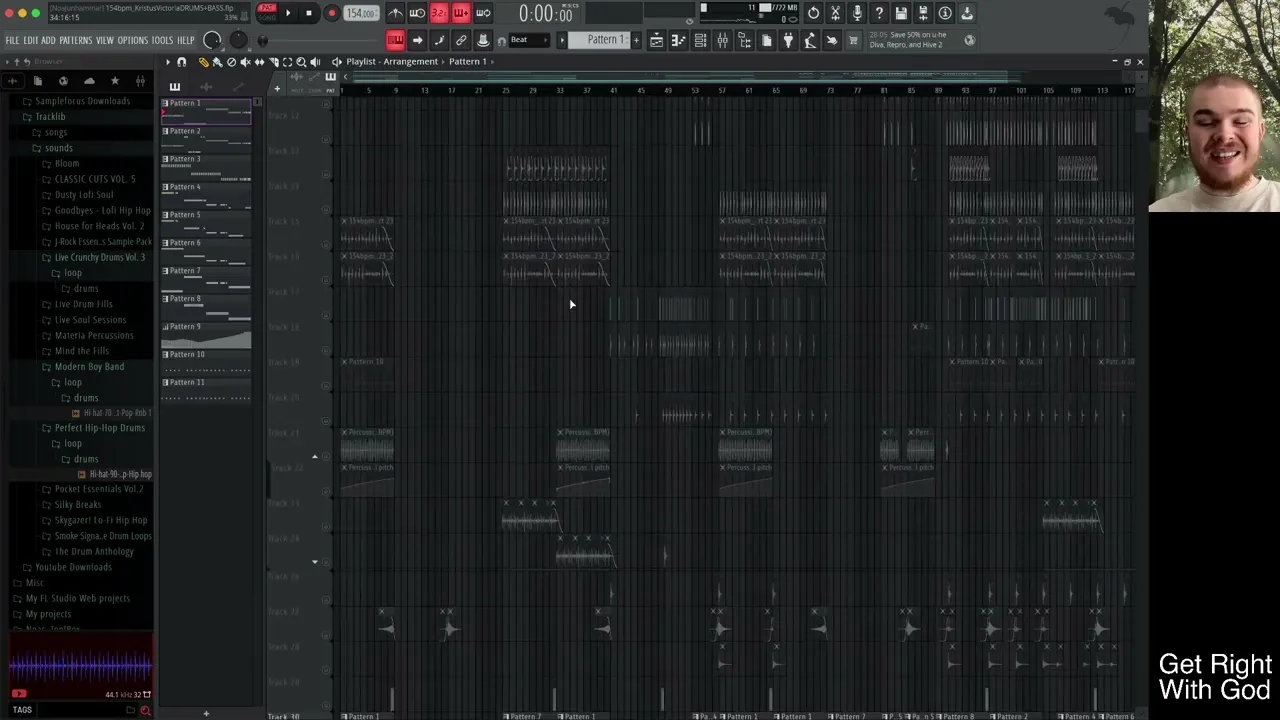Toggle the Browser view icon in toolbar
This screenshot has height=720, width=1280.
(x=744, y=40)
